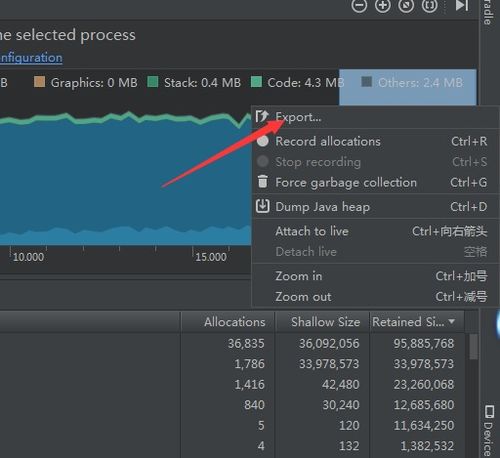500x458 pixels.
Task: Click the Stack legend color swatch
Action: (x=153, y=82)
